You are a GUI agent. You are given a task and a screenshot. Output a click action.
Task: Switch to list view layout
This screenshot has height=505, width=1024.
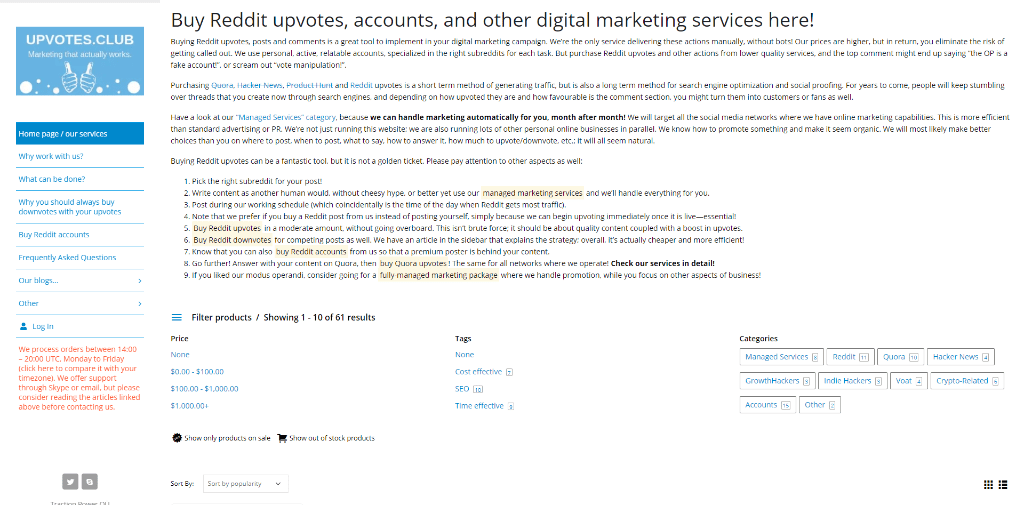point(1004,484)
